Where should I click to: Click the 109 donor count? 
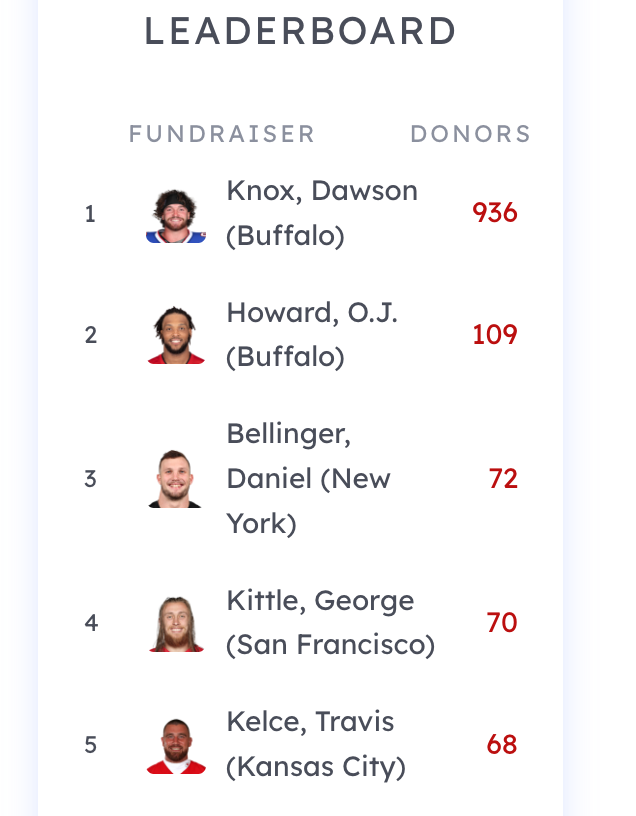click(494, 335)
